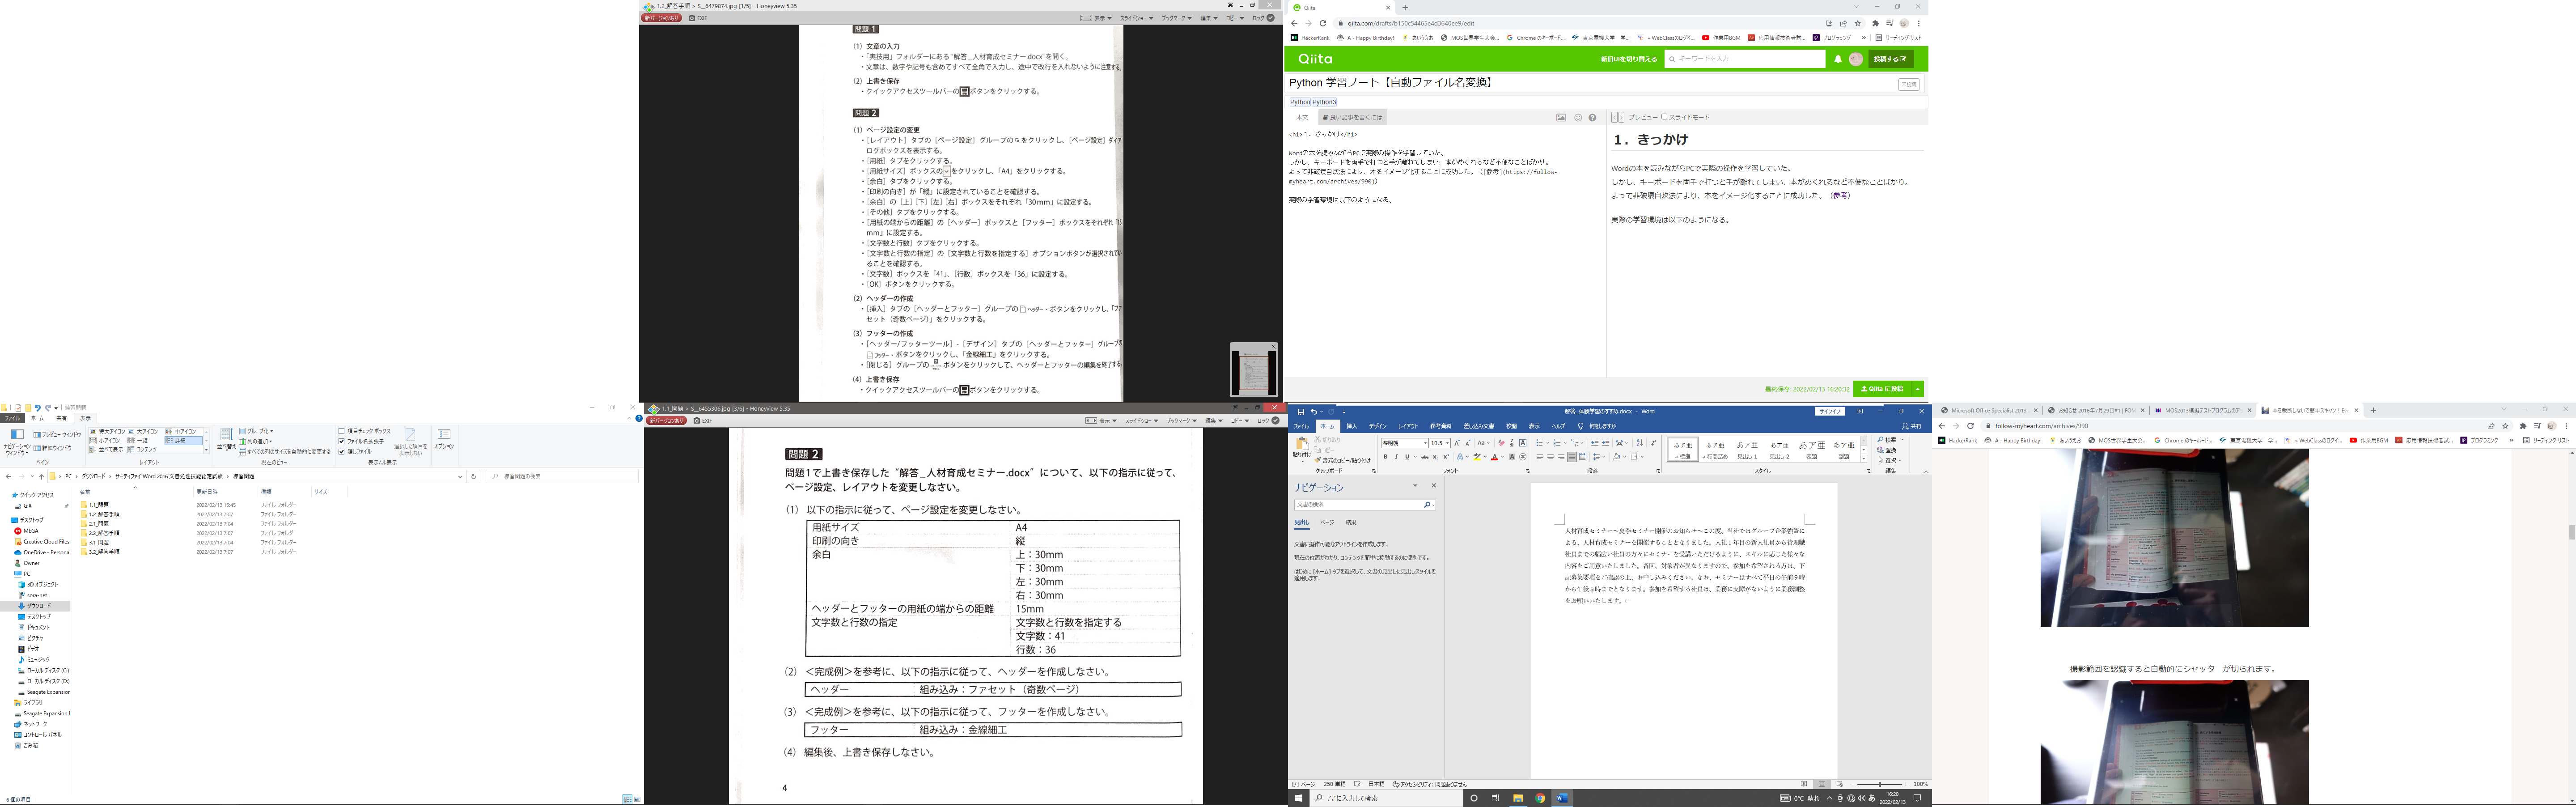Click the Word sign-in button
Screen dimensions: 2576x807
point(1830,411)
